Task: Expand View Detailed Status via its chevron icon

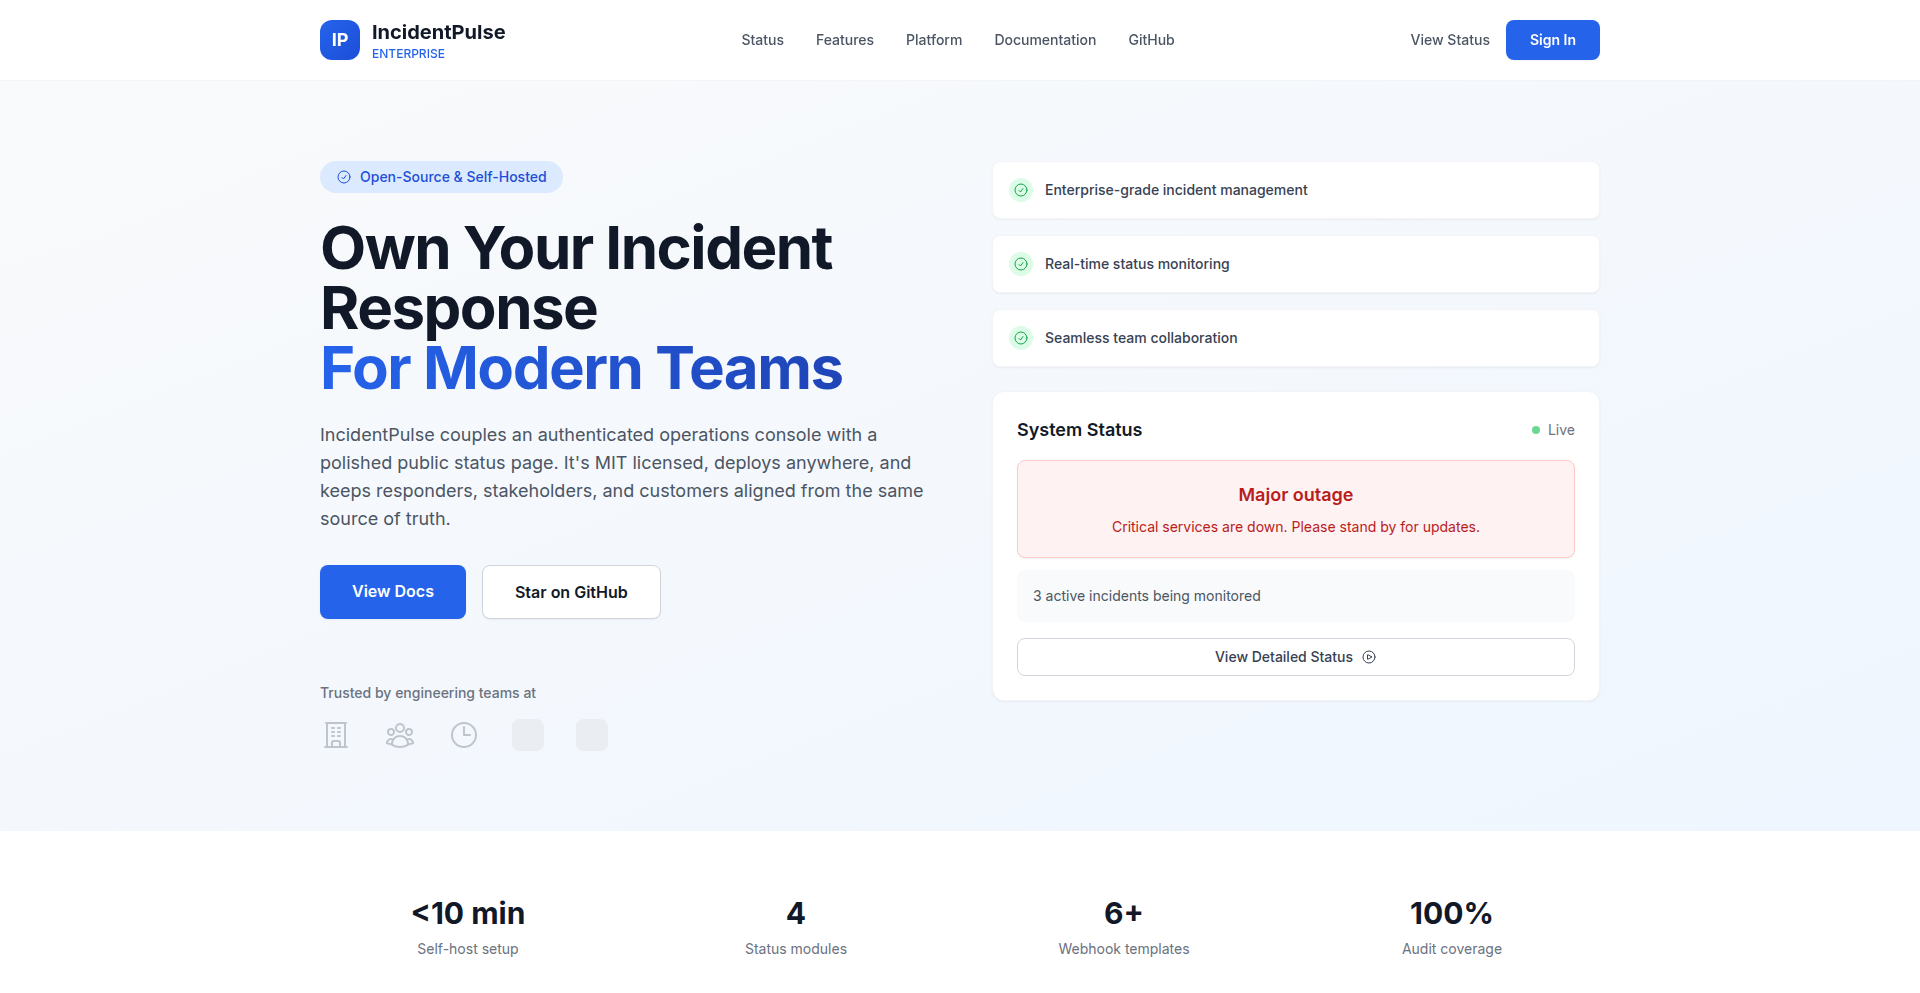Action: tap(1369, 657)
